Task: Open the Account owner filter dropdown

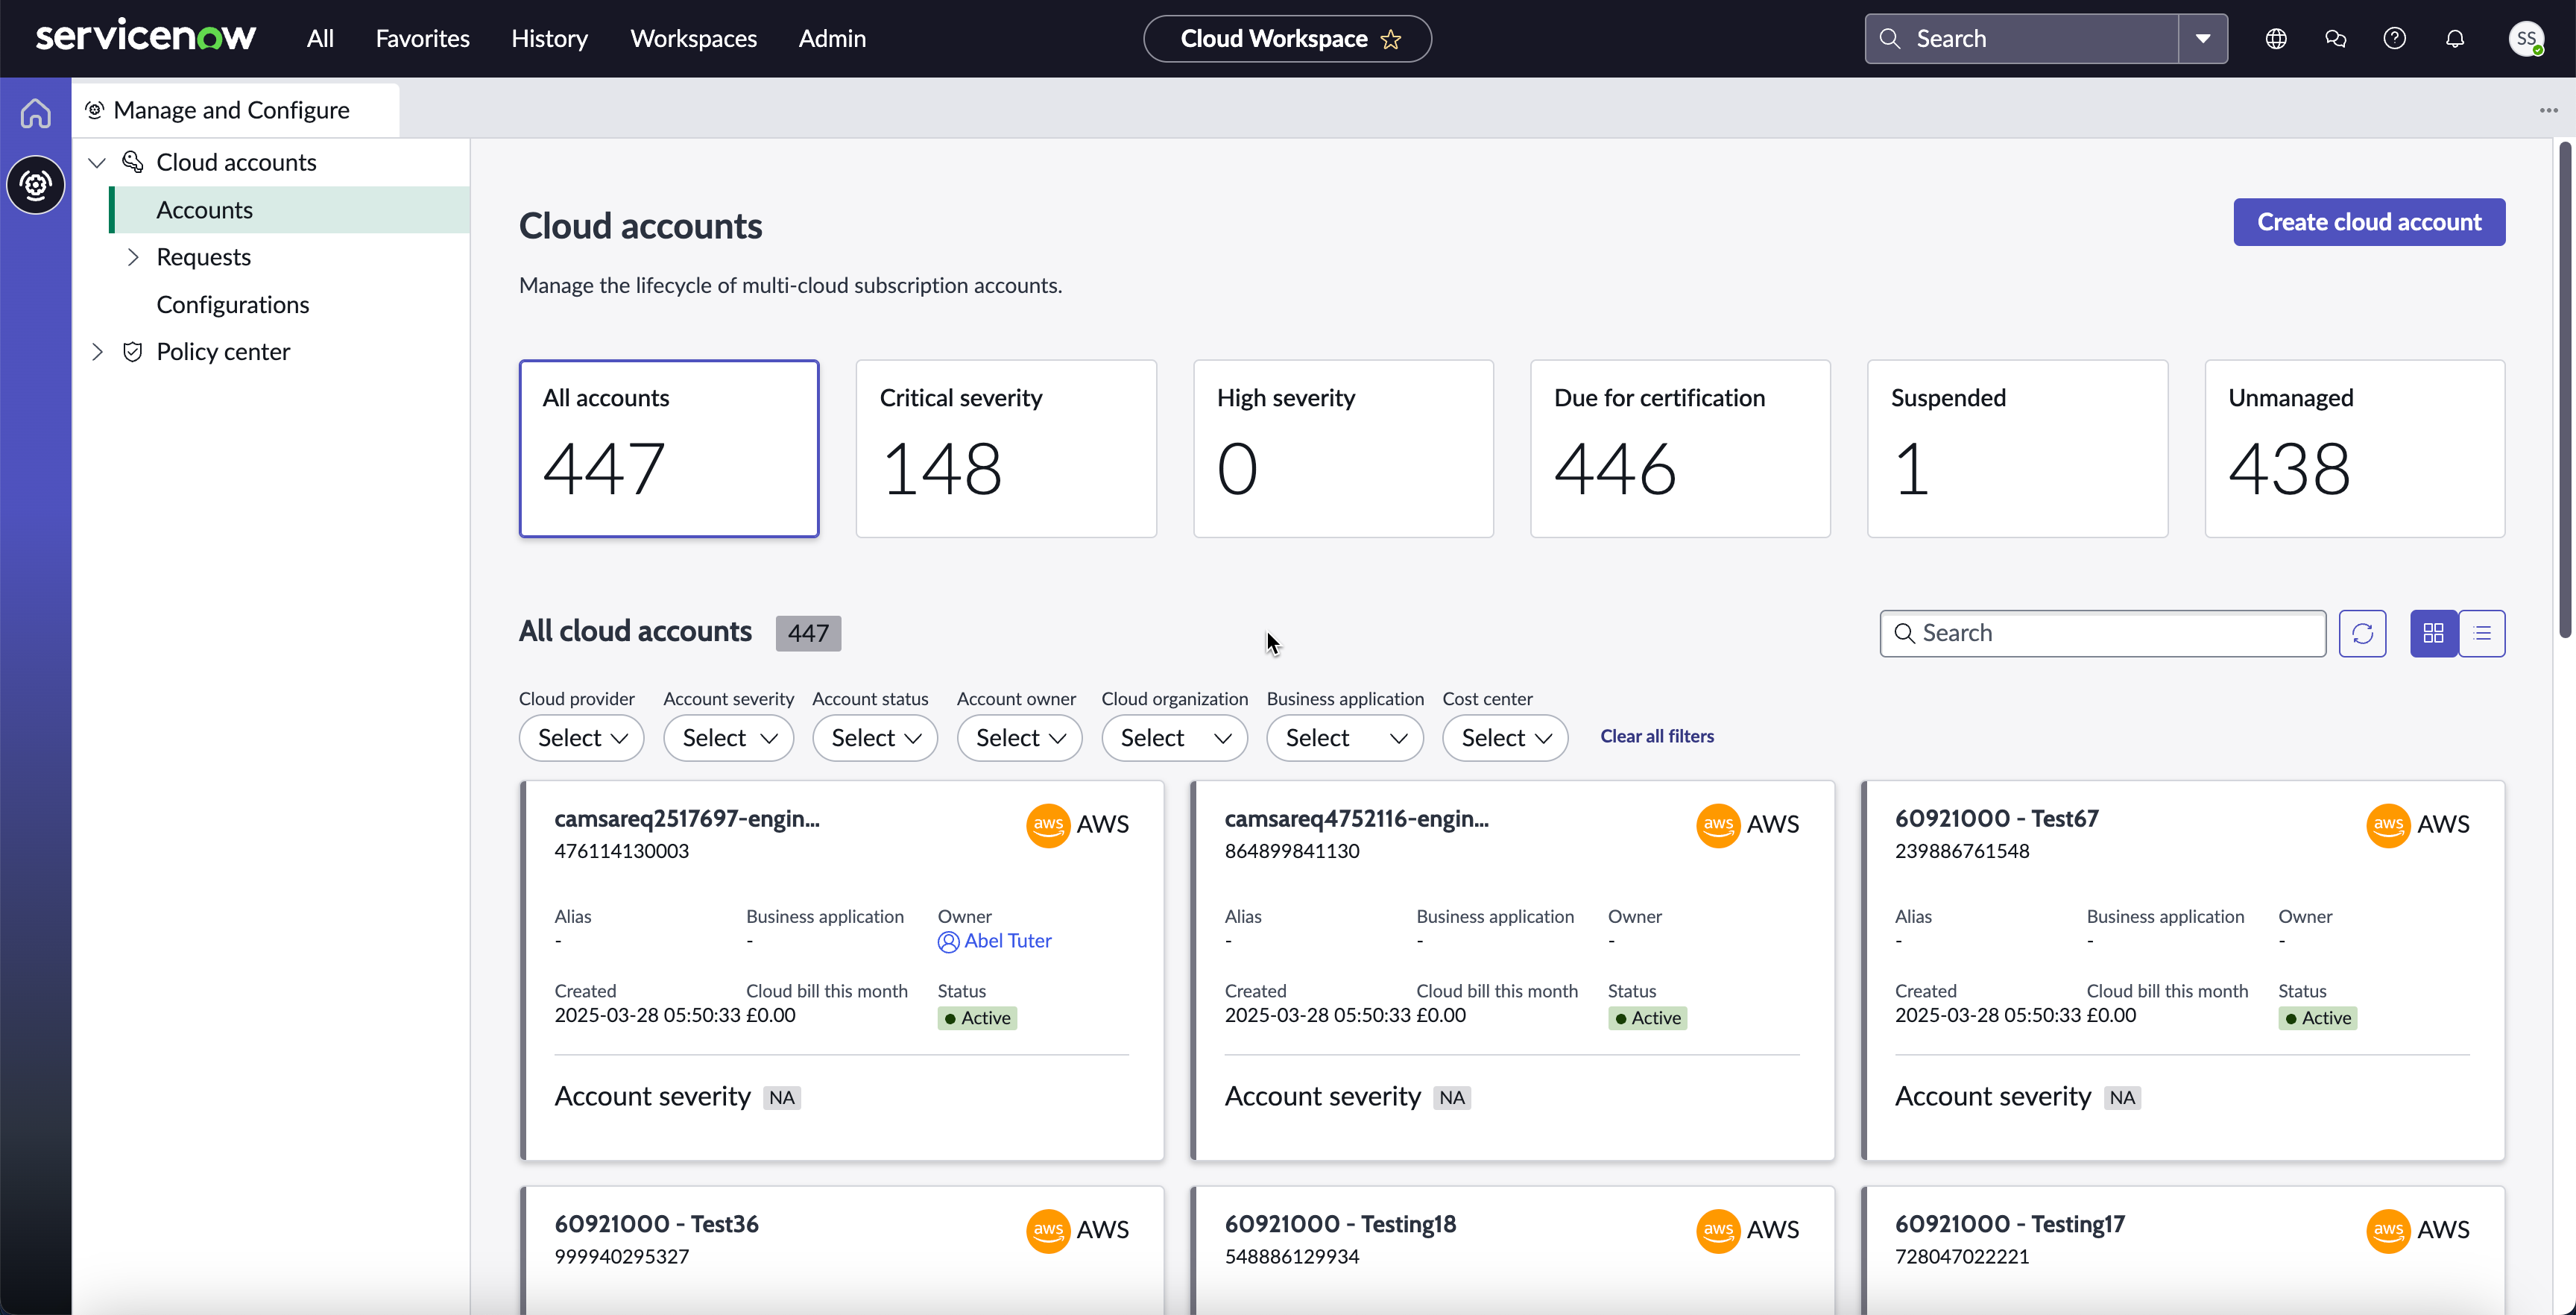Action: click(x=1019, y=738)
